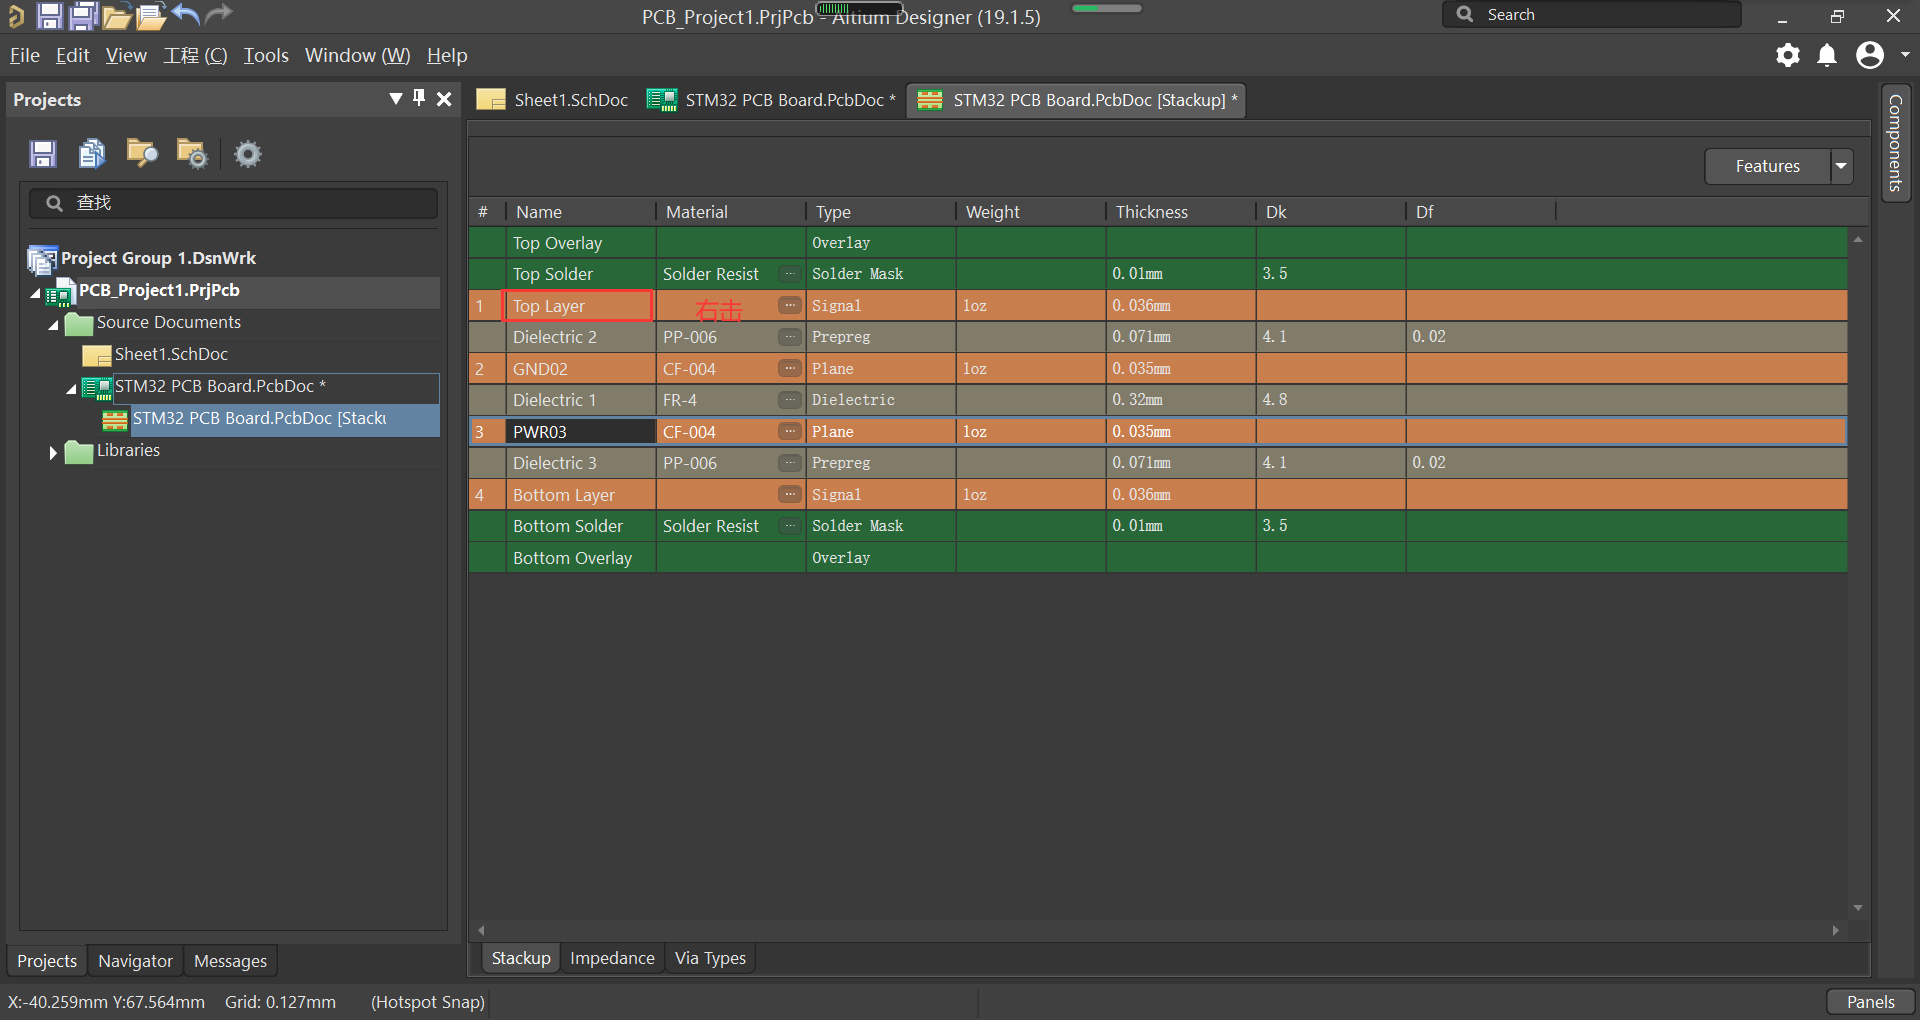Click the 查找 search box in Projects
The height and width of the screenshot is (1020, 1920).
tap(233, 203)
